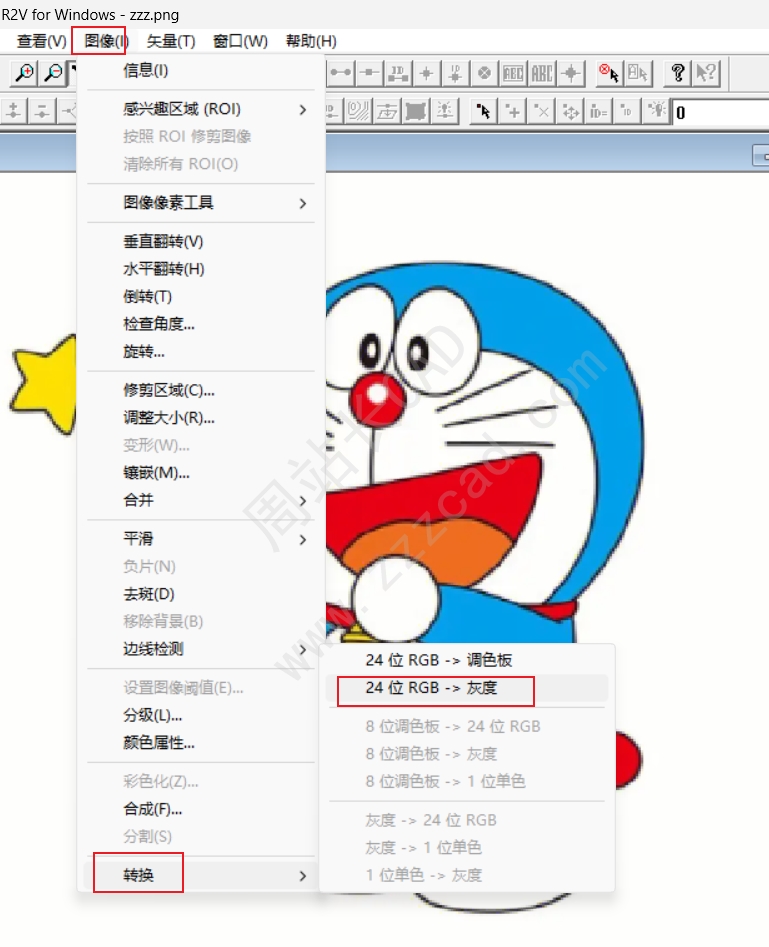Select 水平翻转(H) menu item
The image size is (769, 947).
[x=201, y=269]
